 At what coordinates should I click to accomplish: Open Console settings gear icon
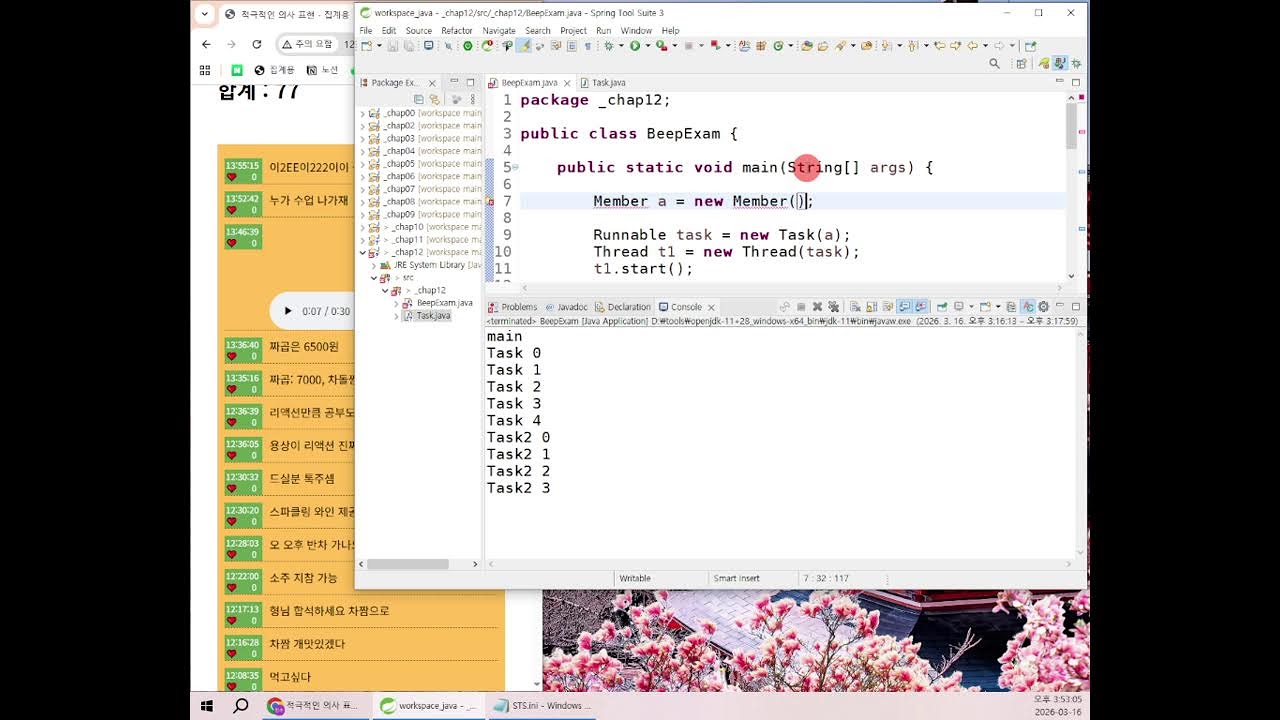(1043, 307)
